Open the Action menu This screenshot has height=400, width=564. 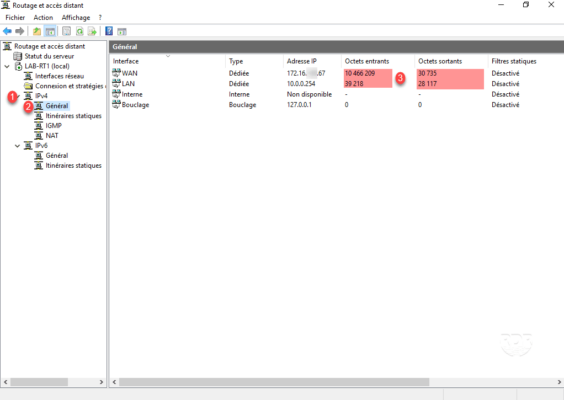tap(43, 17)
